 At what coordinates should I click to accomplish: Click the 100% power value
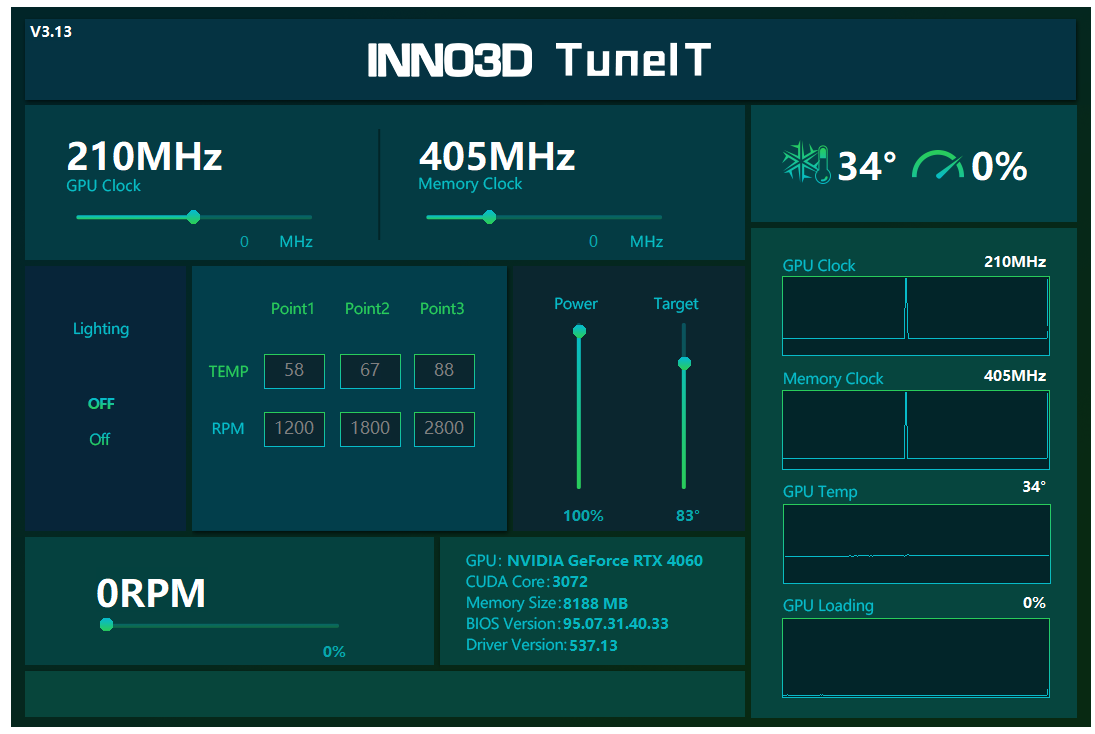(x=583, y=515)
